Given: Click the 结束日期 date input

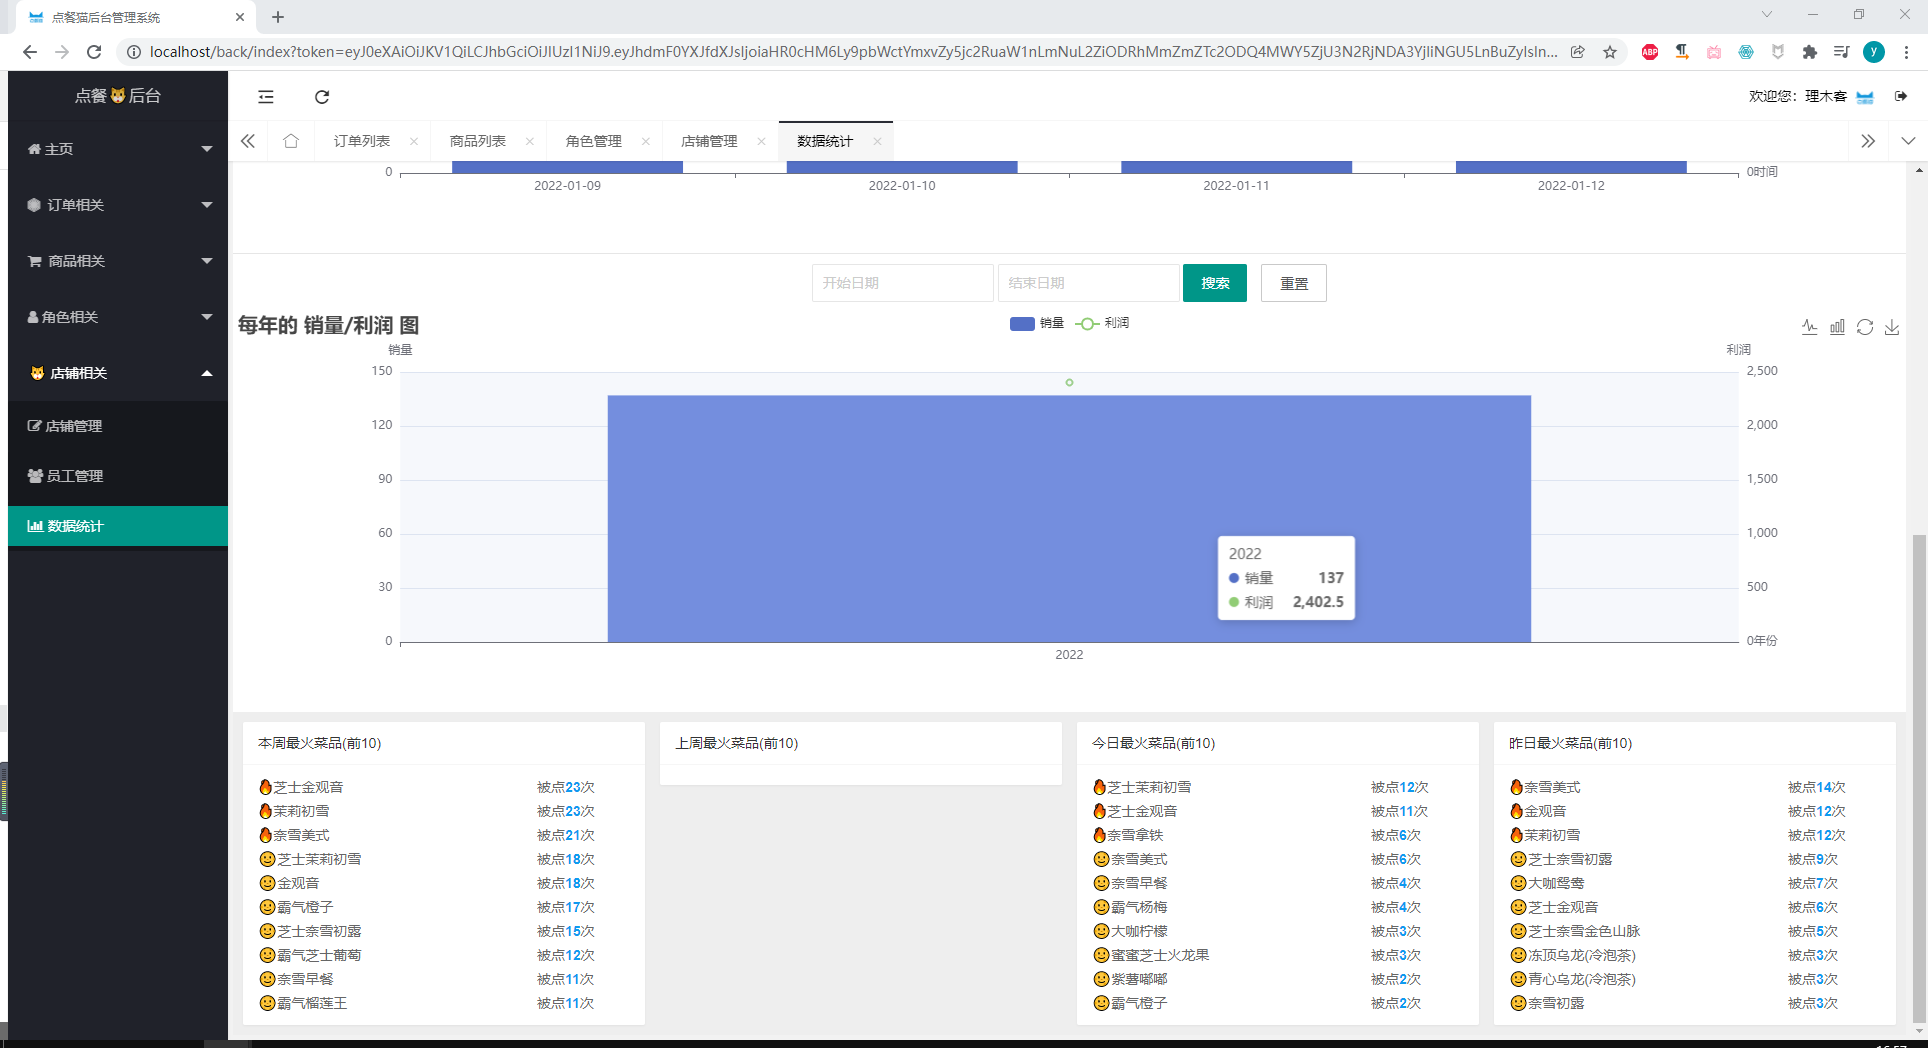Looking at the screenshot, I should point(1088,283).
